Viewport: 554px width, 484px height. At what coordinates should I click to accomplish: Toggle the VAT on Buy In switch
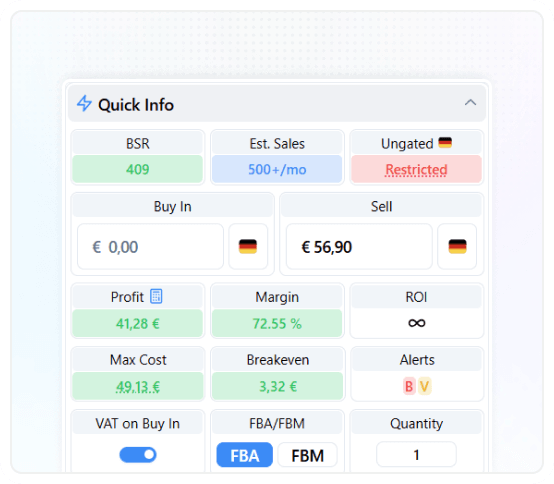[x=138, y=455]
